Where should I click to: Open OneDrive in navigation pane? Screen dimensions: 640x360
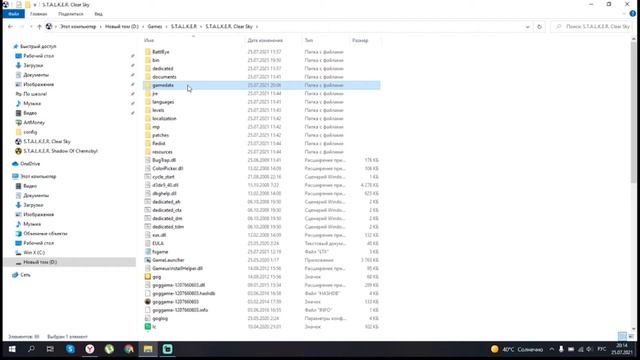pos(30,164)
